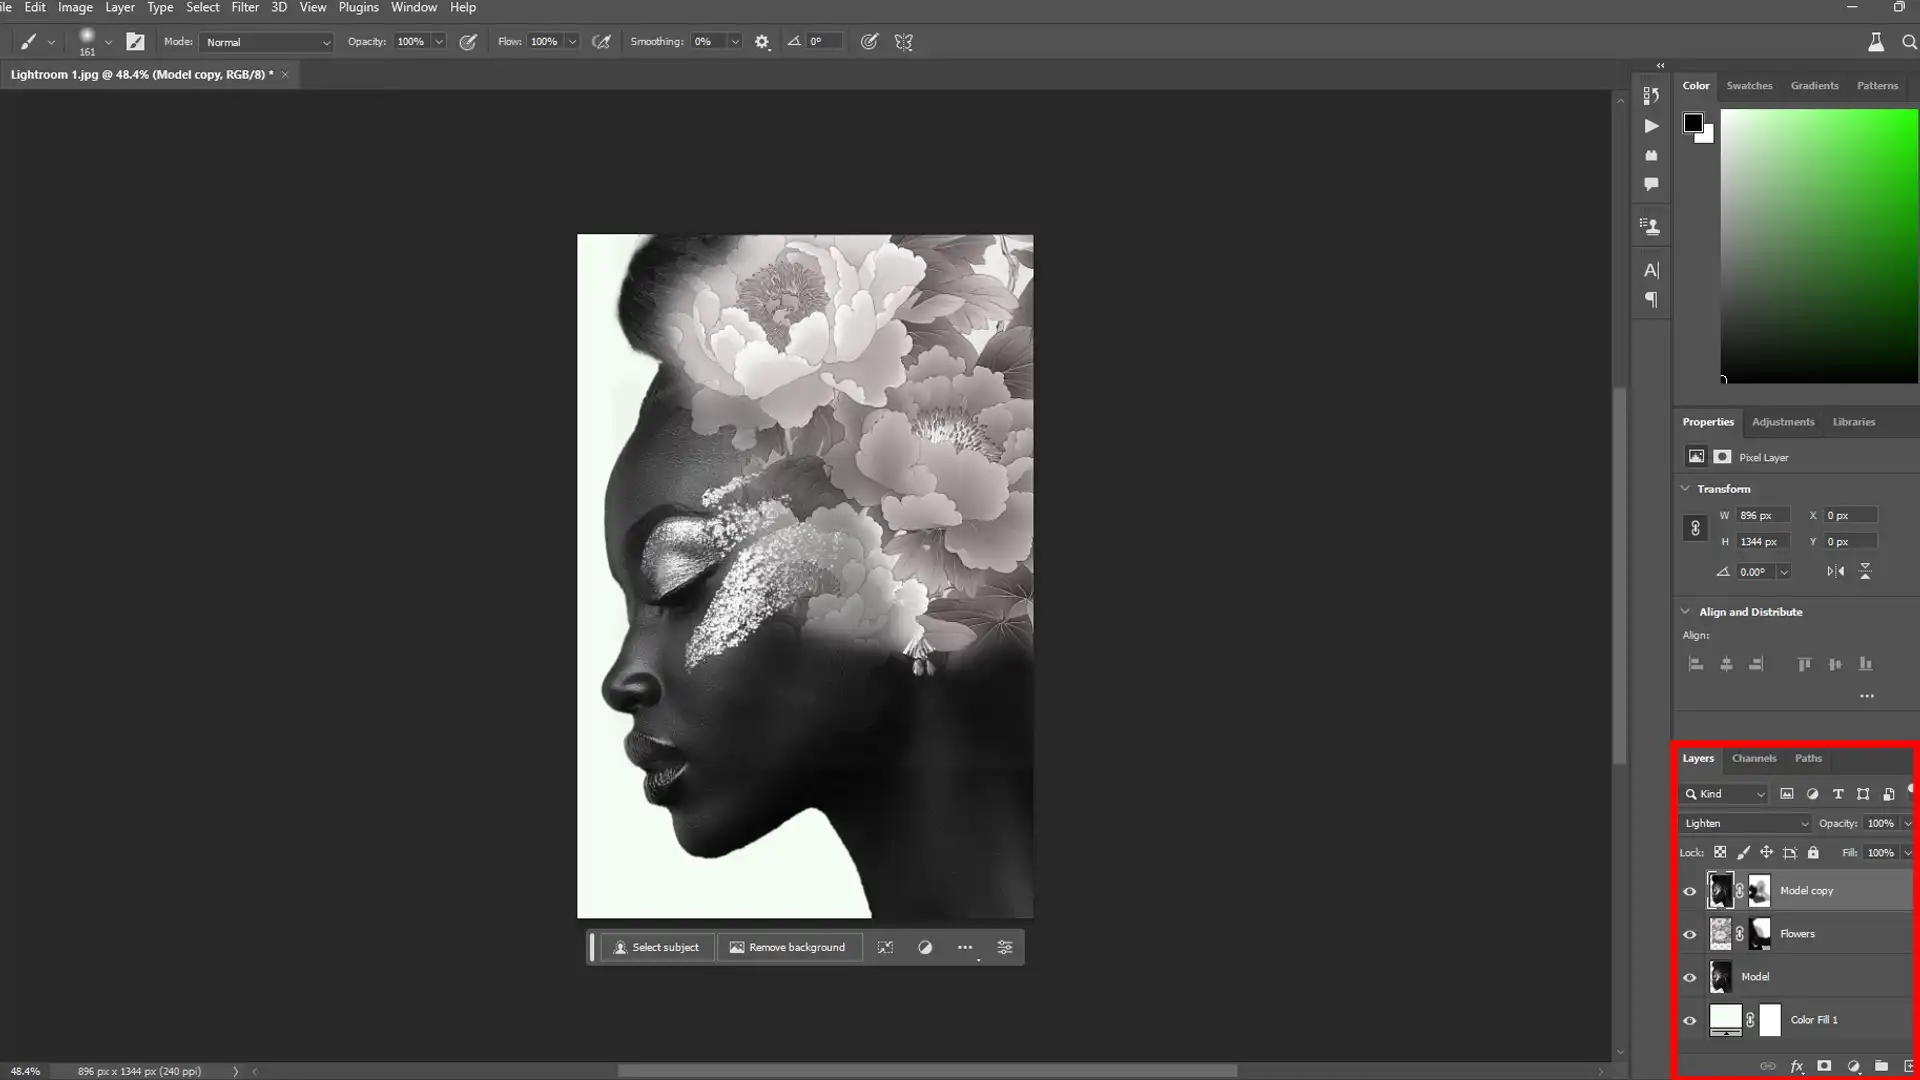Add layer style fx button
The width and height of the screenshot is (1920, 1080).
(1796, 1066)
